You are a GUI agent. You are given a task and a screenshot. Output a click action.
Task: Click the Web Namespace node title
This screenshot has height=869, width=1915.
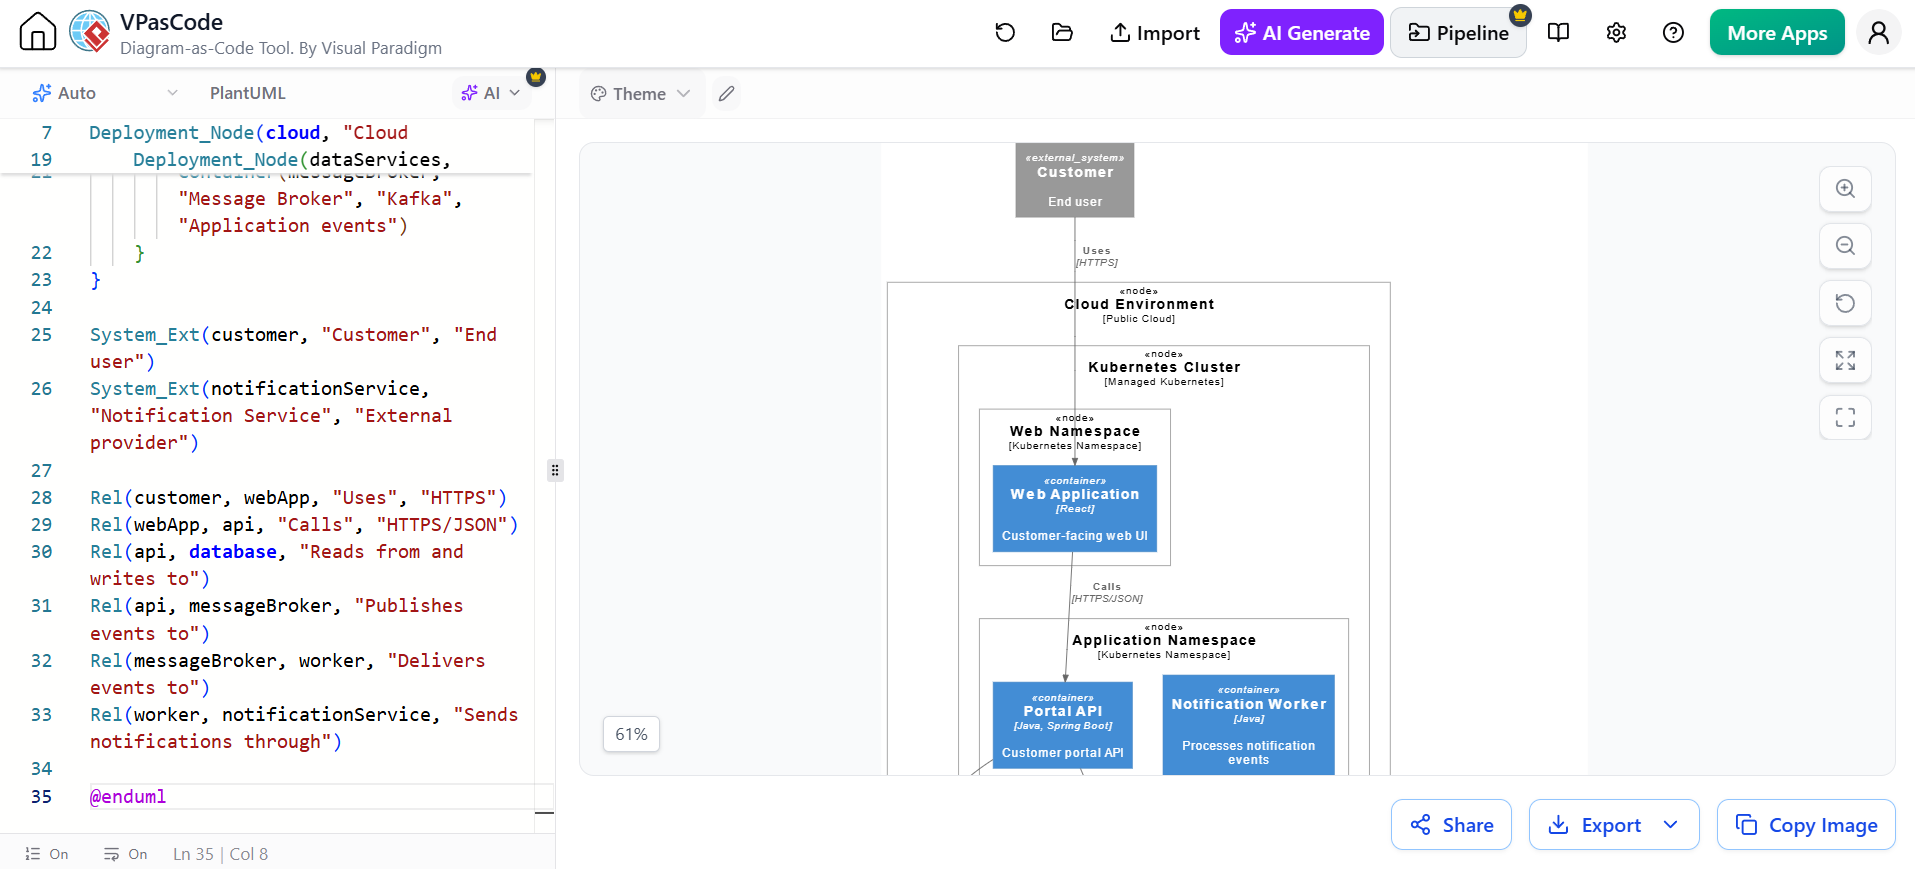click(1075, 431)
